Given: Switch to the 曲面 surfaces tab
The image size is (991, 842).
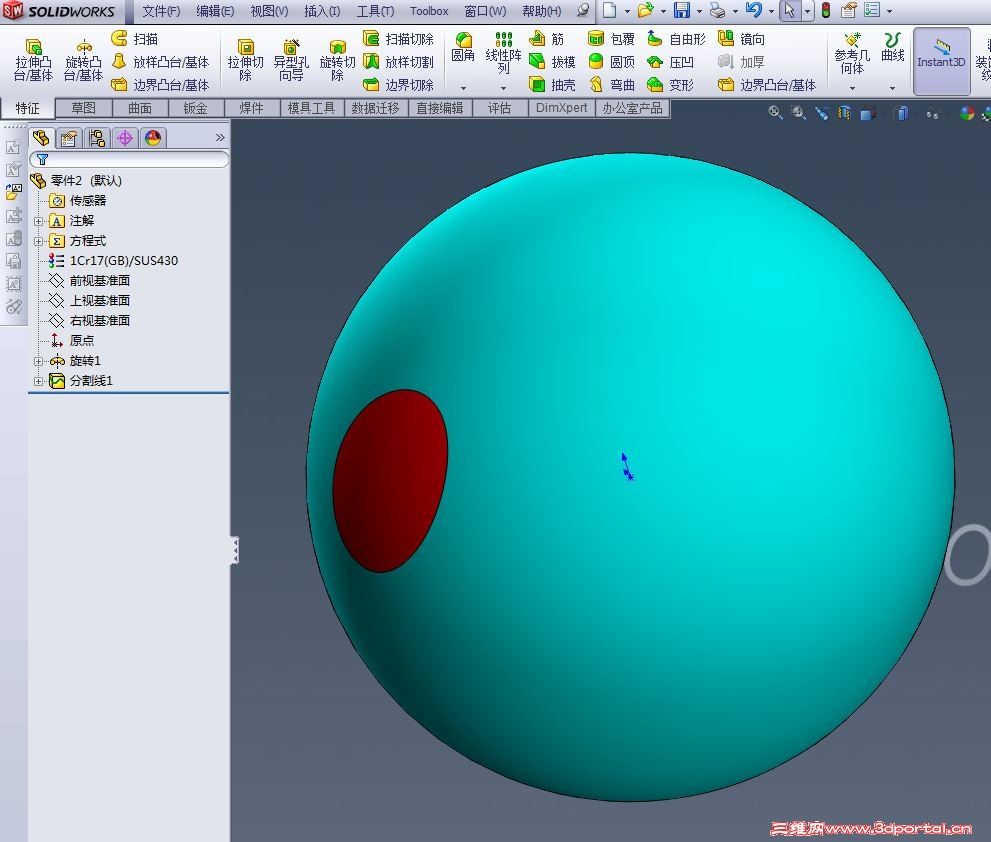Looking at the screenshot, I should (140, 108).
